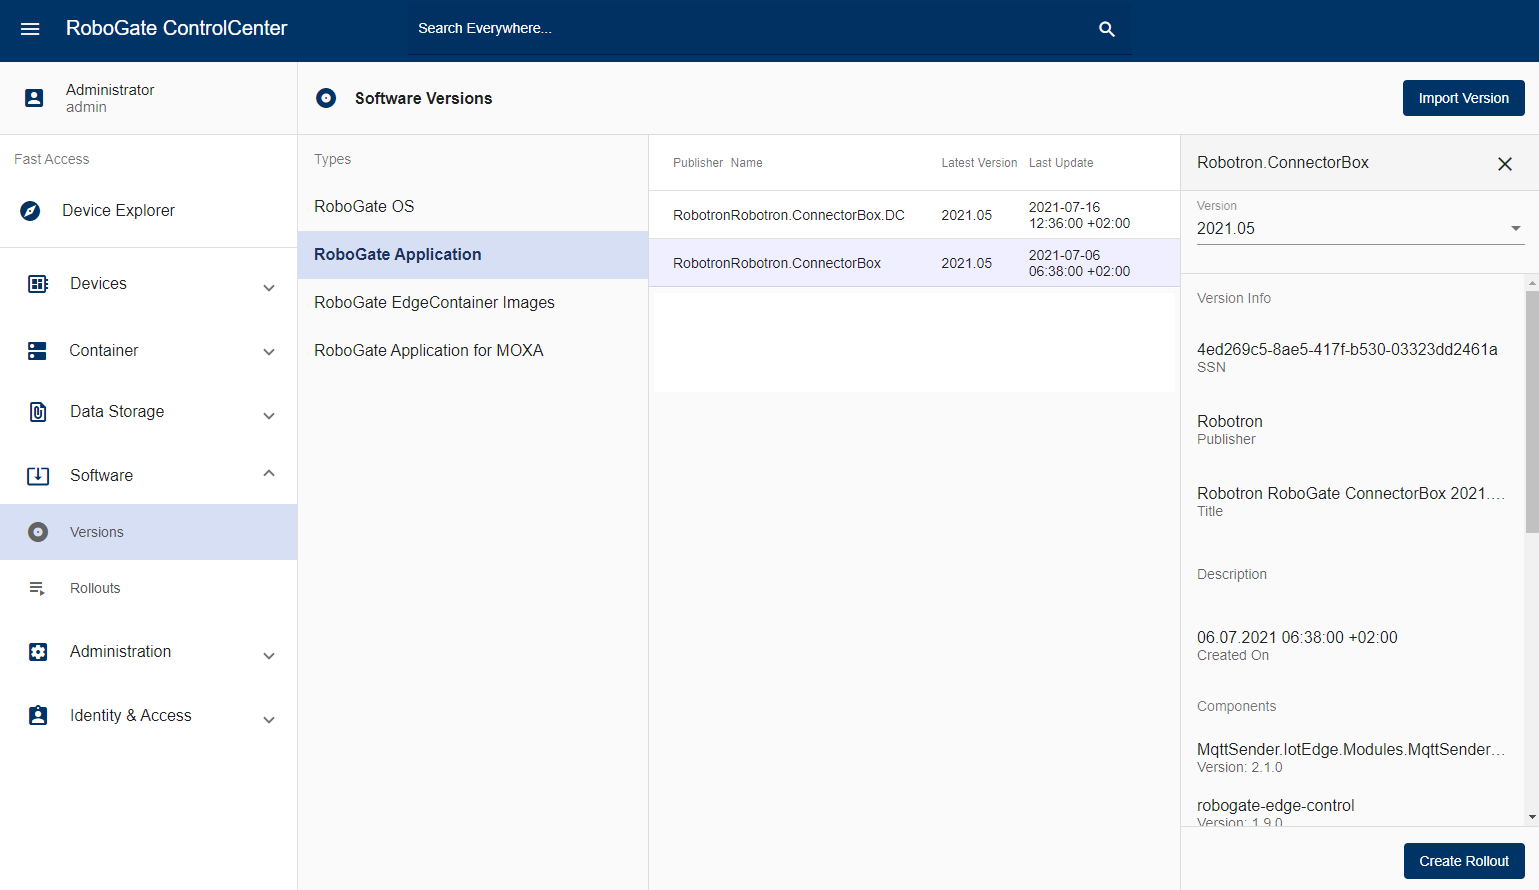Click the Rollouts list icon

point(37,588)
